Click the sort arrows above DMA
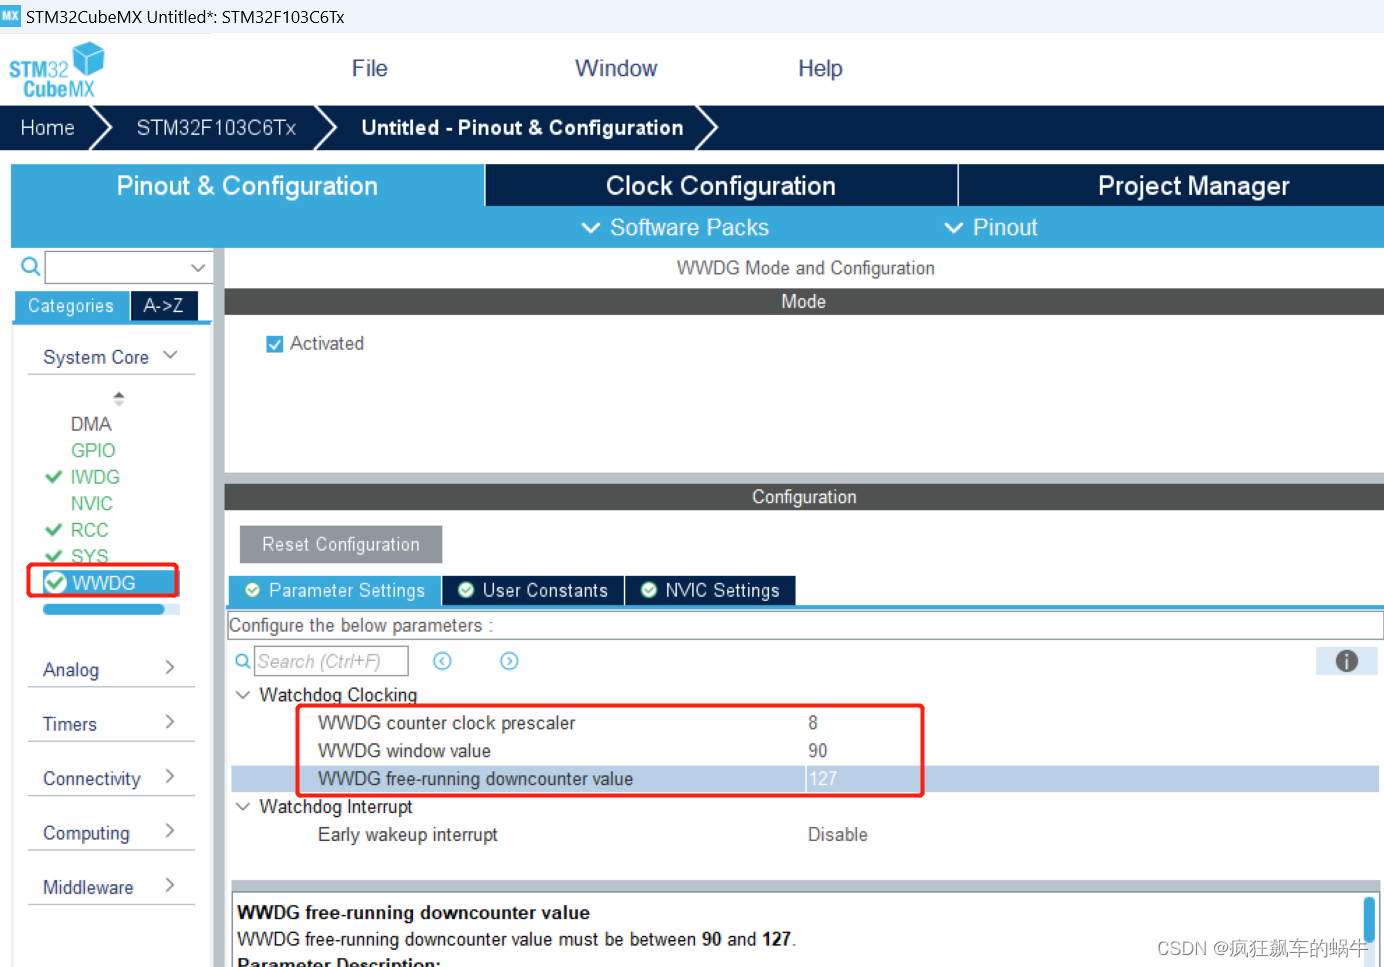This screenshot has height=967, width=1384. click(119, 398)
